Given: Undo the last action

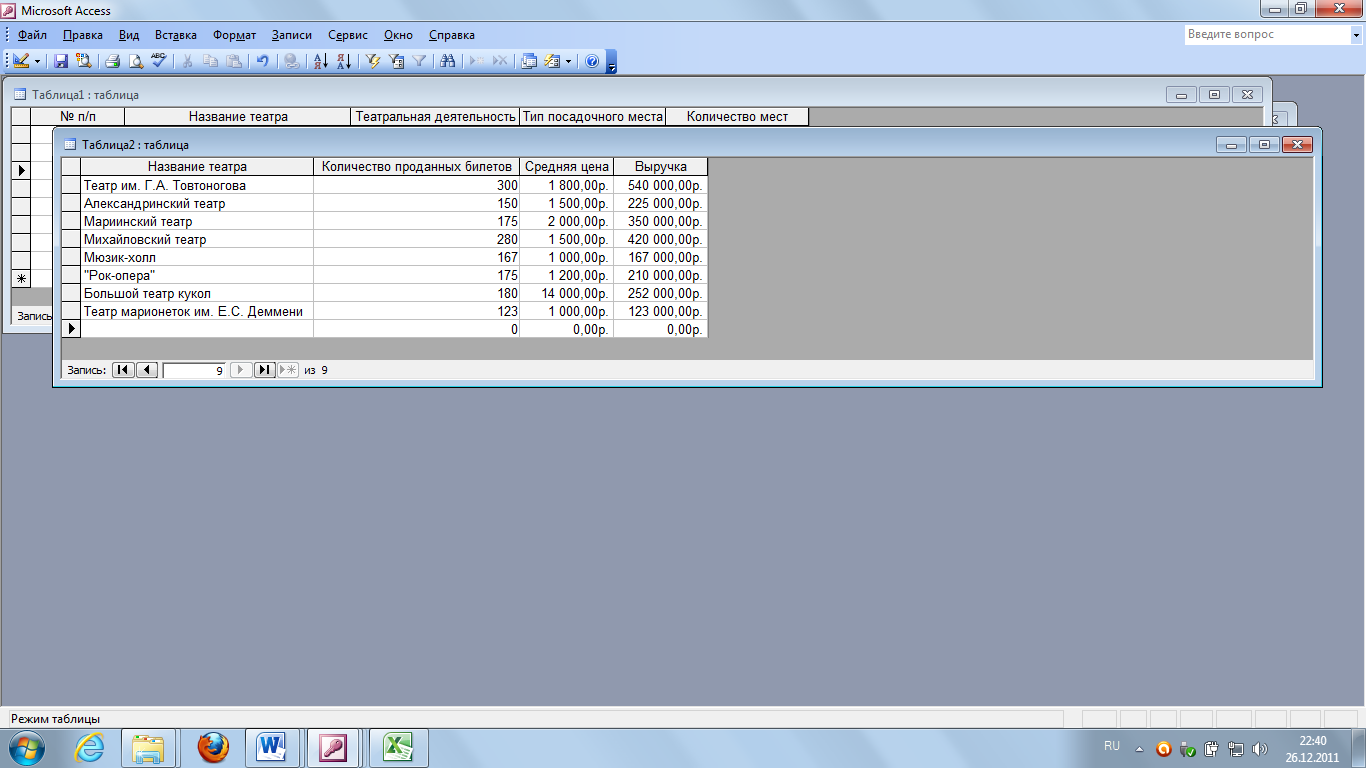Looking at the screenshot, I should [x=263, y=61].
